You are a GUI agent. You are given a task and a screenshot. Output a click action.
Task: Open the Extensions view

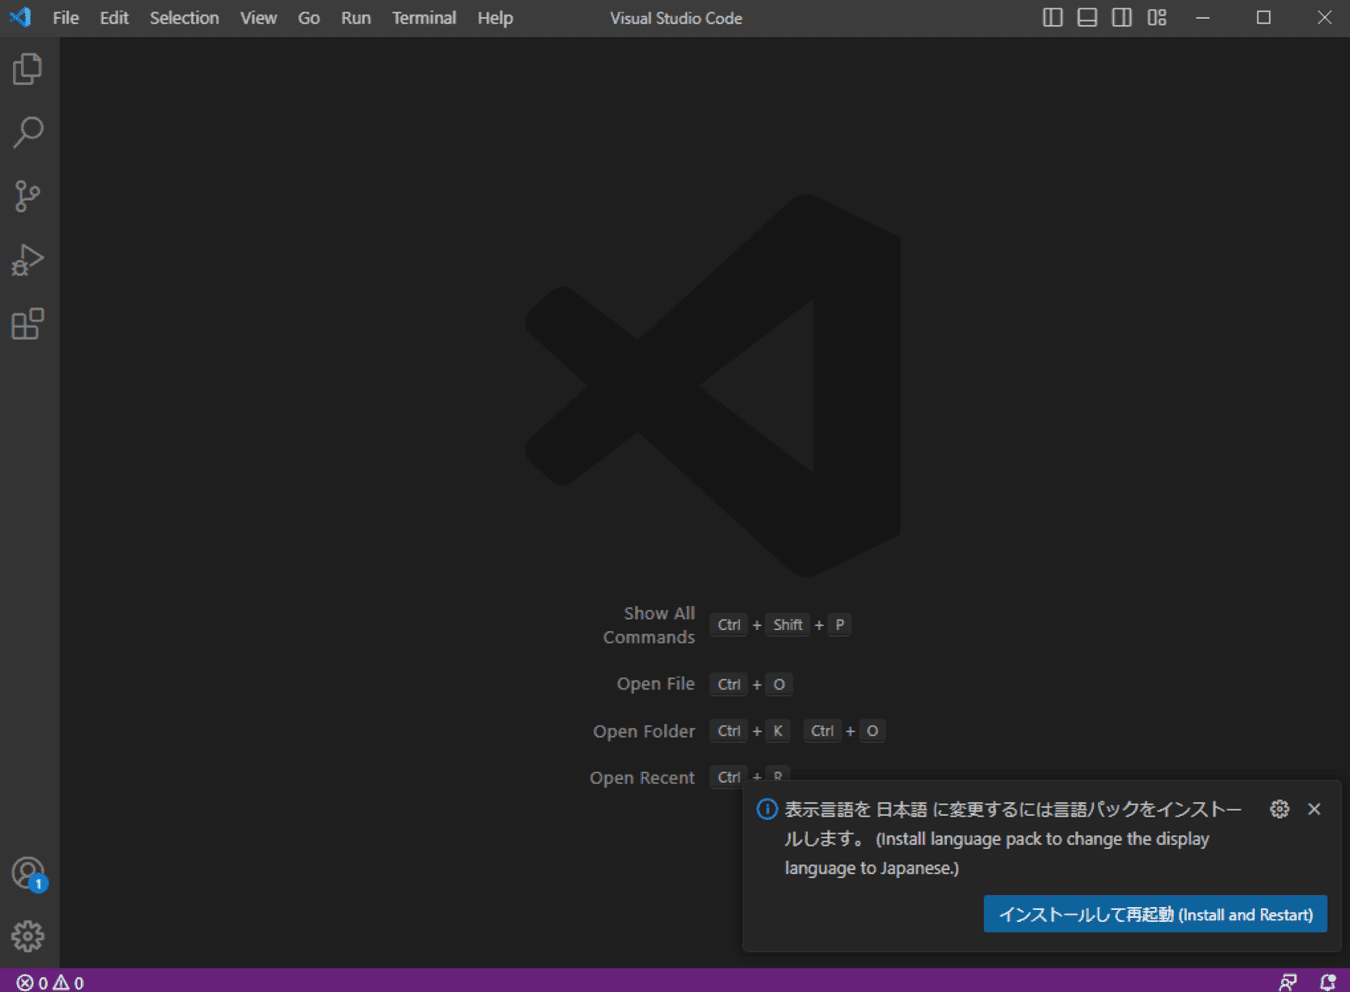click(28, 324)
